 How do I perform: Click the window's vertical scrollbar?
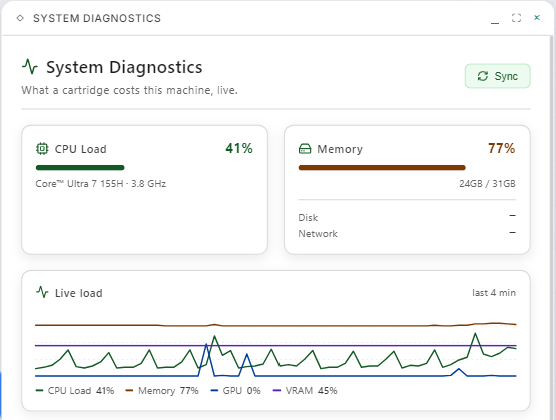[551, 227]
